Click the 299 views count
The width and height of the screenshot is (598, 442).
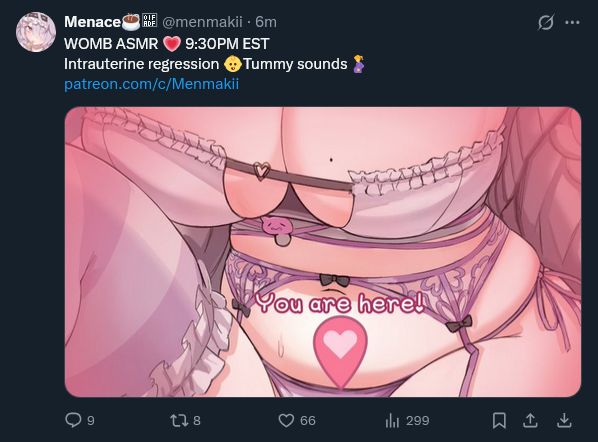[x=418, y=421]
